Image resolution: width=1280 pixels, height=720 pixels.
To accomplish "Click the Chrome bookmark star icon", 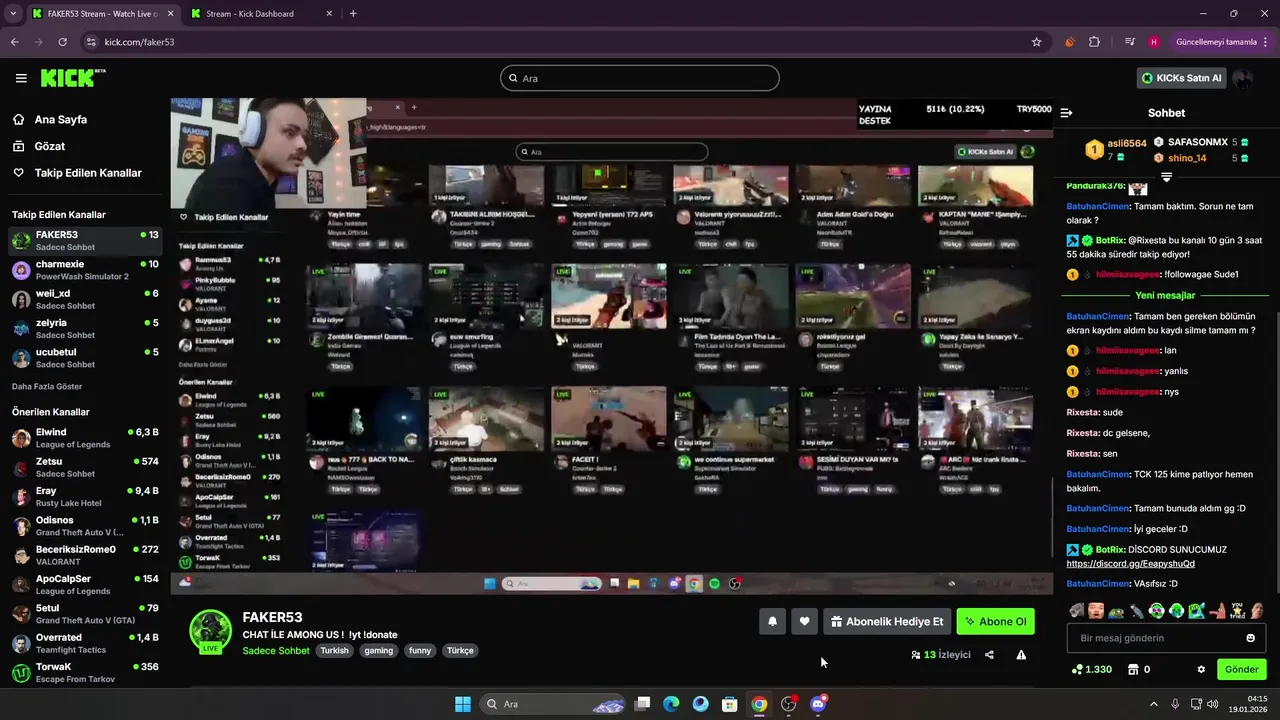I will click(1037, 42).
